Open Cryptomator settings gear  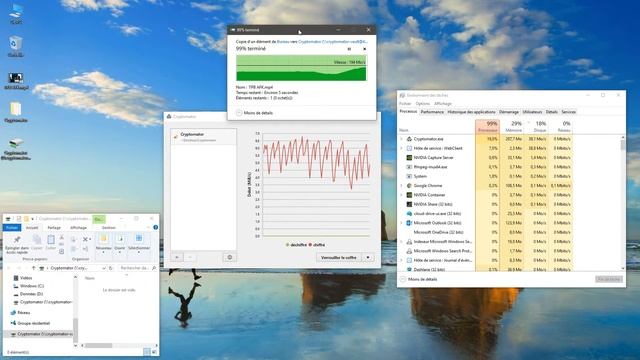coord(229,258)
